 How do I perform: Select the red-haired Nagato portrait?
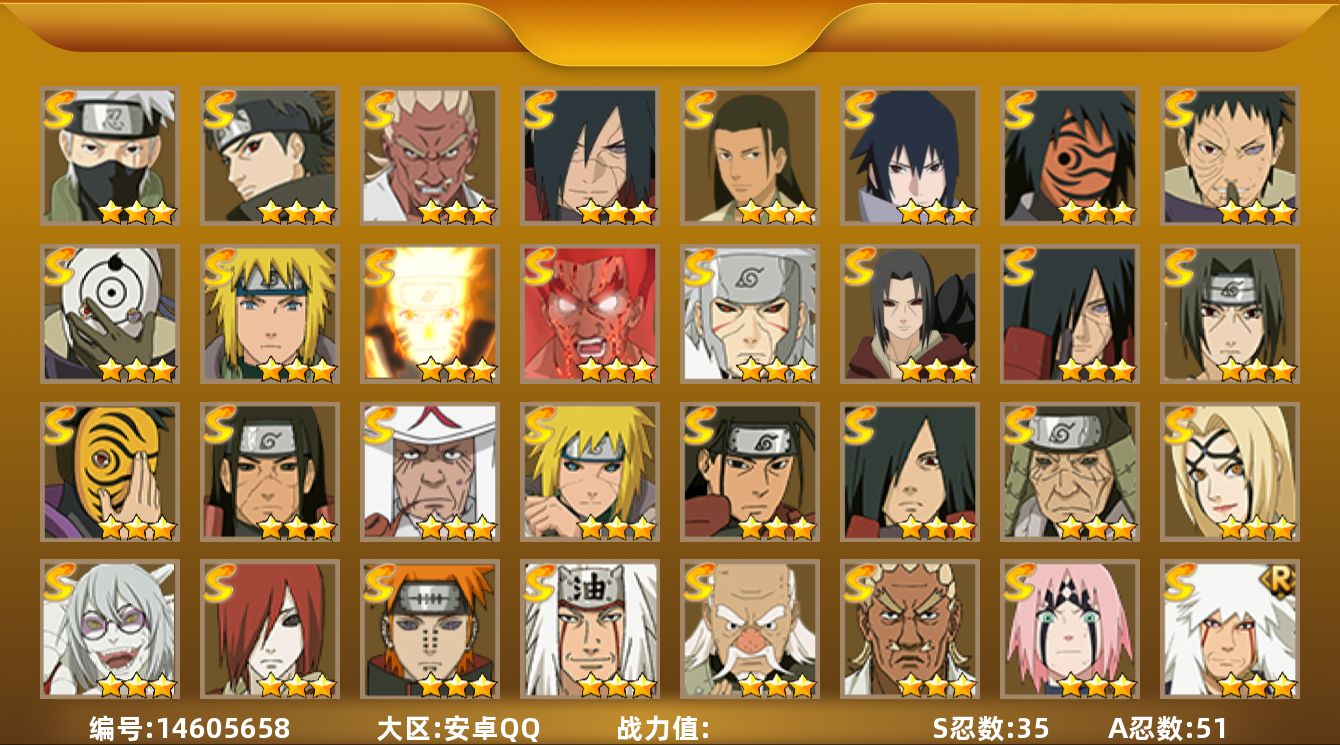[x=269, y=629]
